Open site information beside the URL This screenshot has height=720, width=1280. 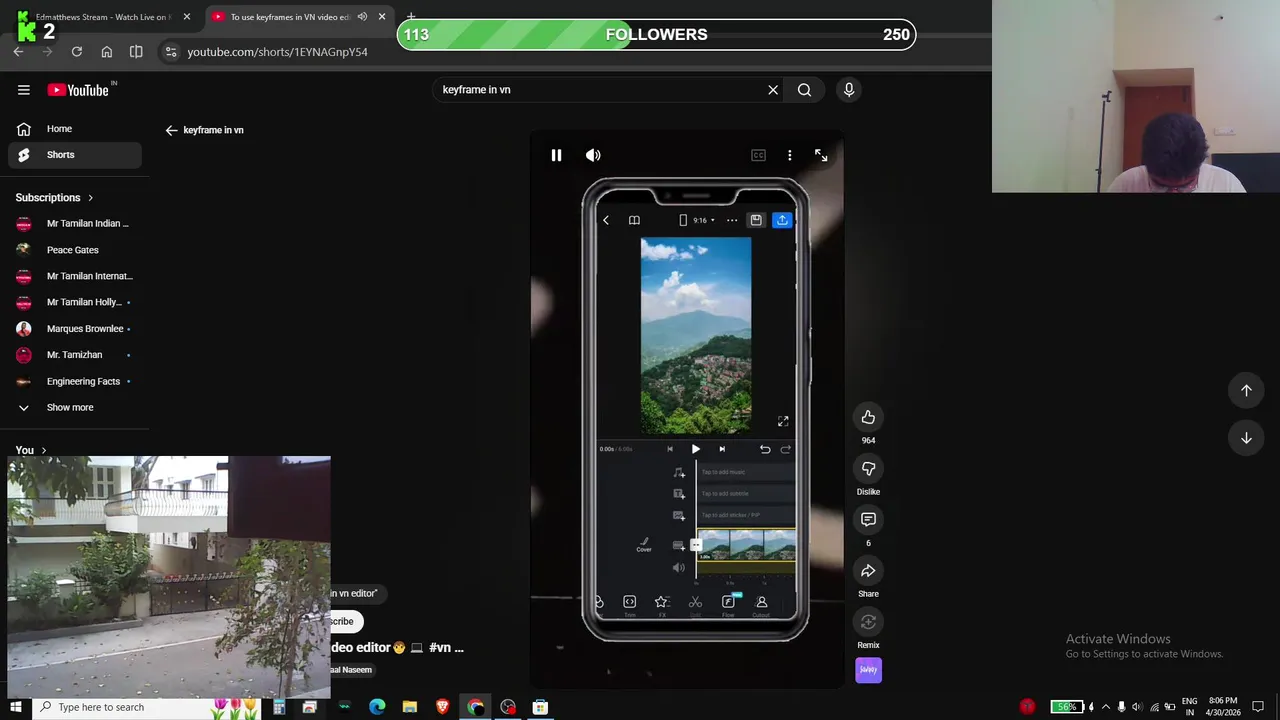171,52
